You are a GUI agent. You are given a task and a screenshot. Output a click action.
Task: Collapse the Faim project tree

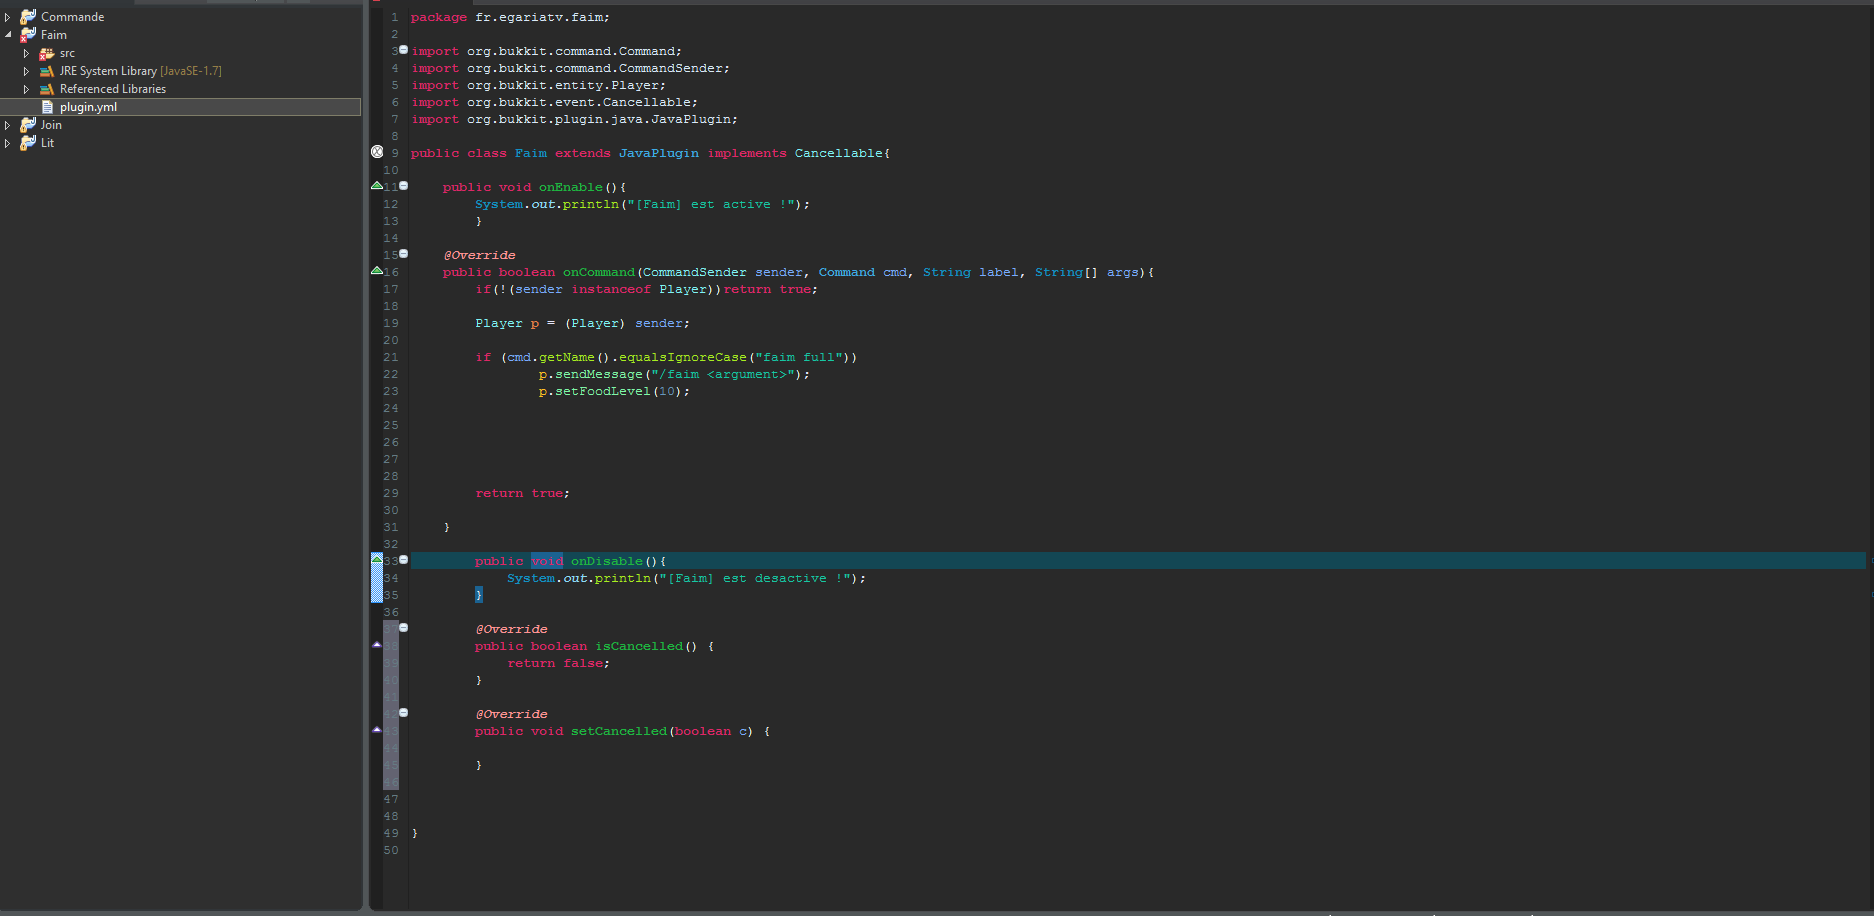pyautogui.click(x=8, y=35)
